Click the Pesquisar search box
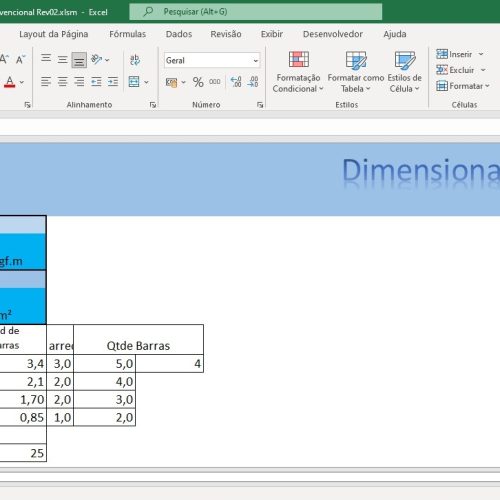This screenshot has height=500, width=500. point(256,12)
